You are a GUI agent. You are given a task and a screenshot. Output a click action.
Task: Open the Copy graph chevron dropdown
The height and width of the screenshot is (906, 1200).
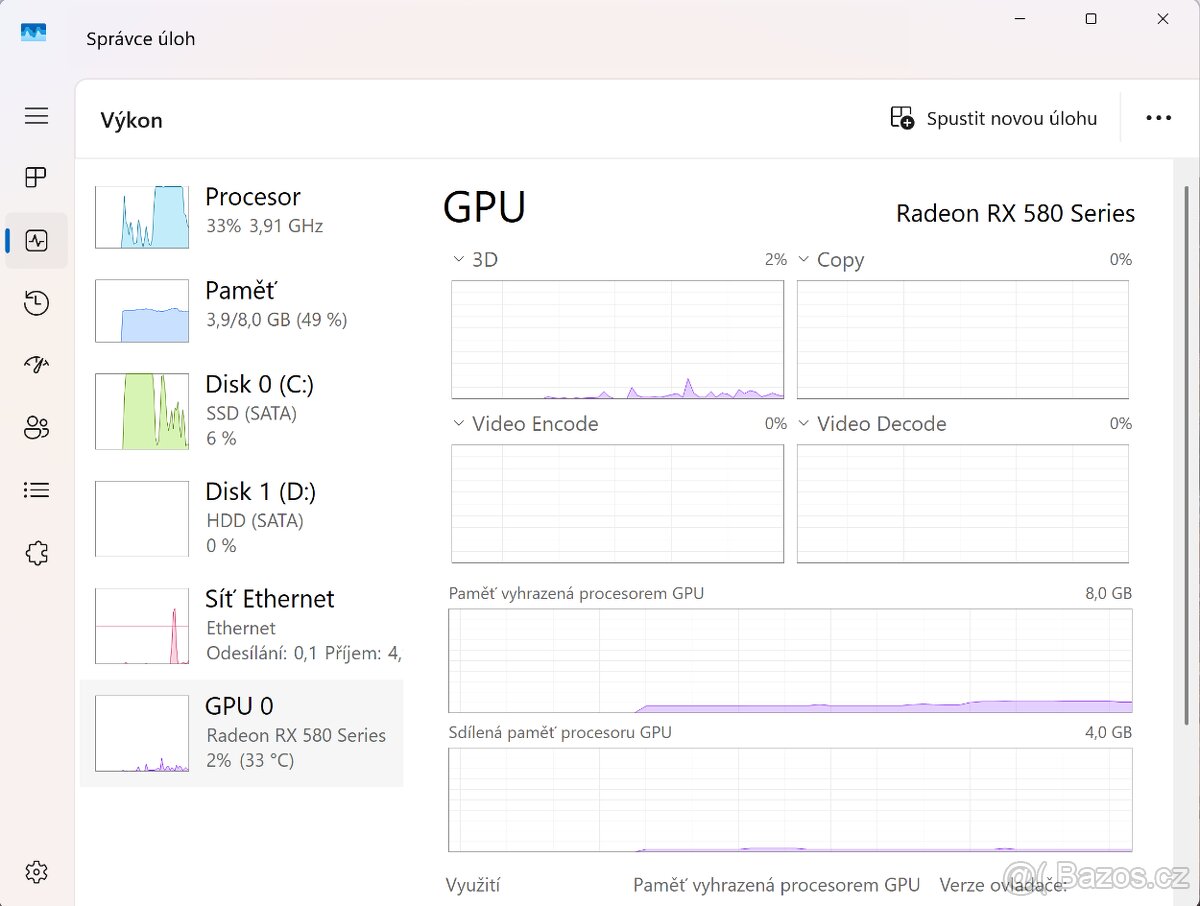click(804, 259)
